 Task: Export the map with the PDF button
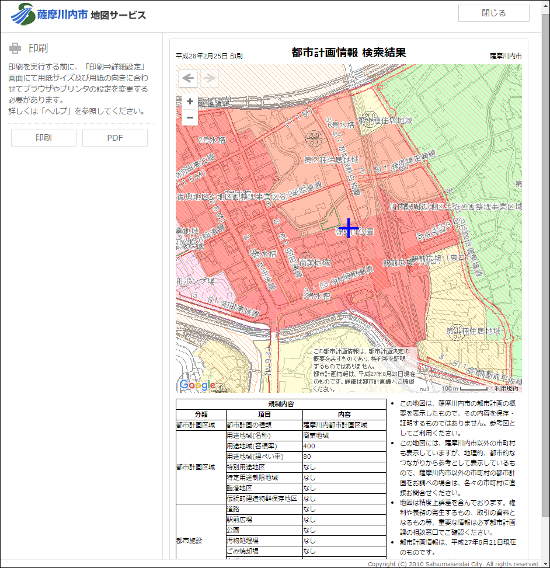[115, 138]
